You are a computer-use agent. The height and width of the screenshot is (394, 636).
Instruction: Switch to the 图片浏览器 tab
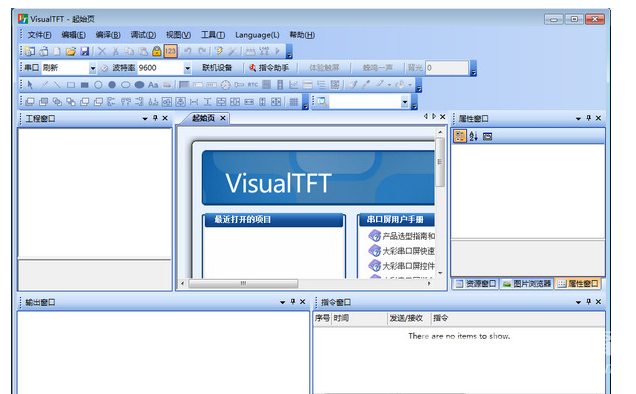click(x=527, y=284)
